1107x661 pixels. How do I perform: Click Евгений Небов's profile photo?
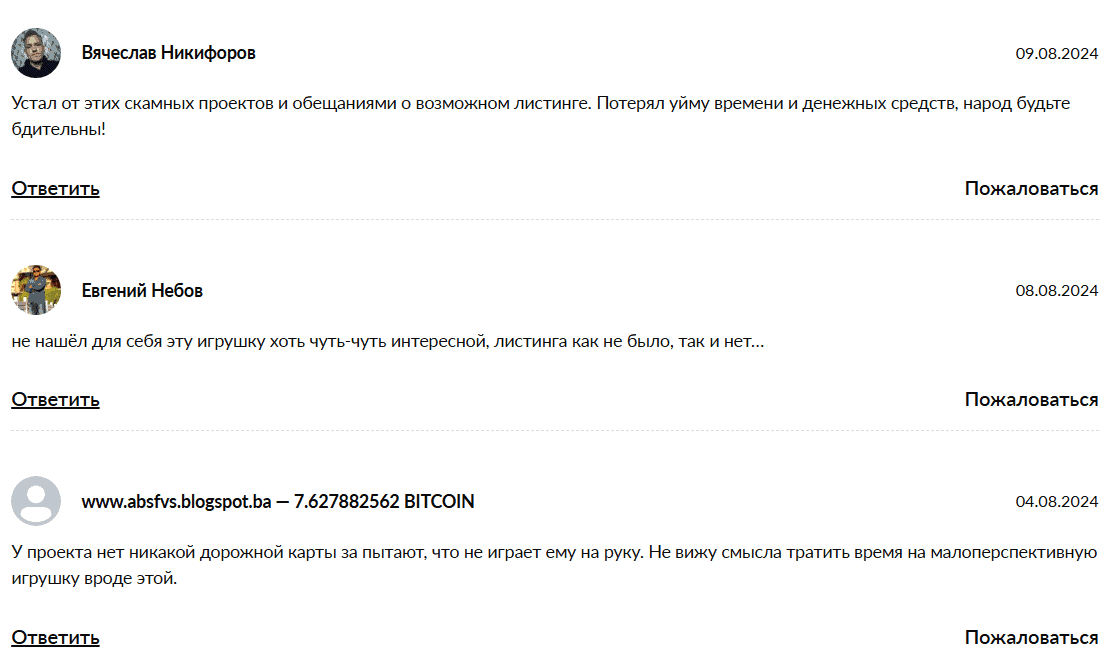pos(36,291)
